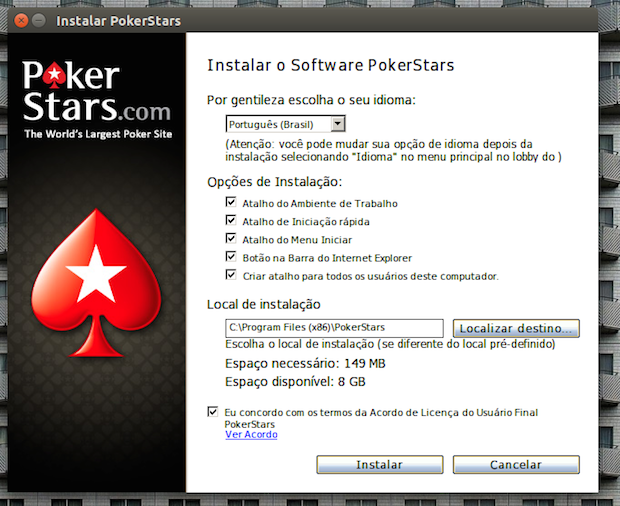Click the 'Instalar PokerStars' title bar text
Screen dimensions: 620x506
[x=119, y=21]
